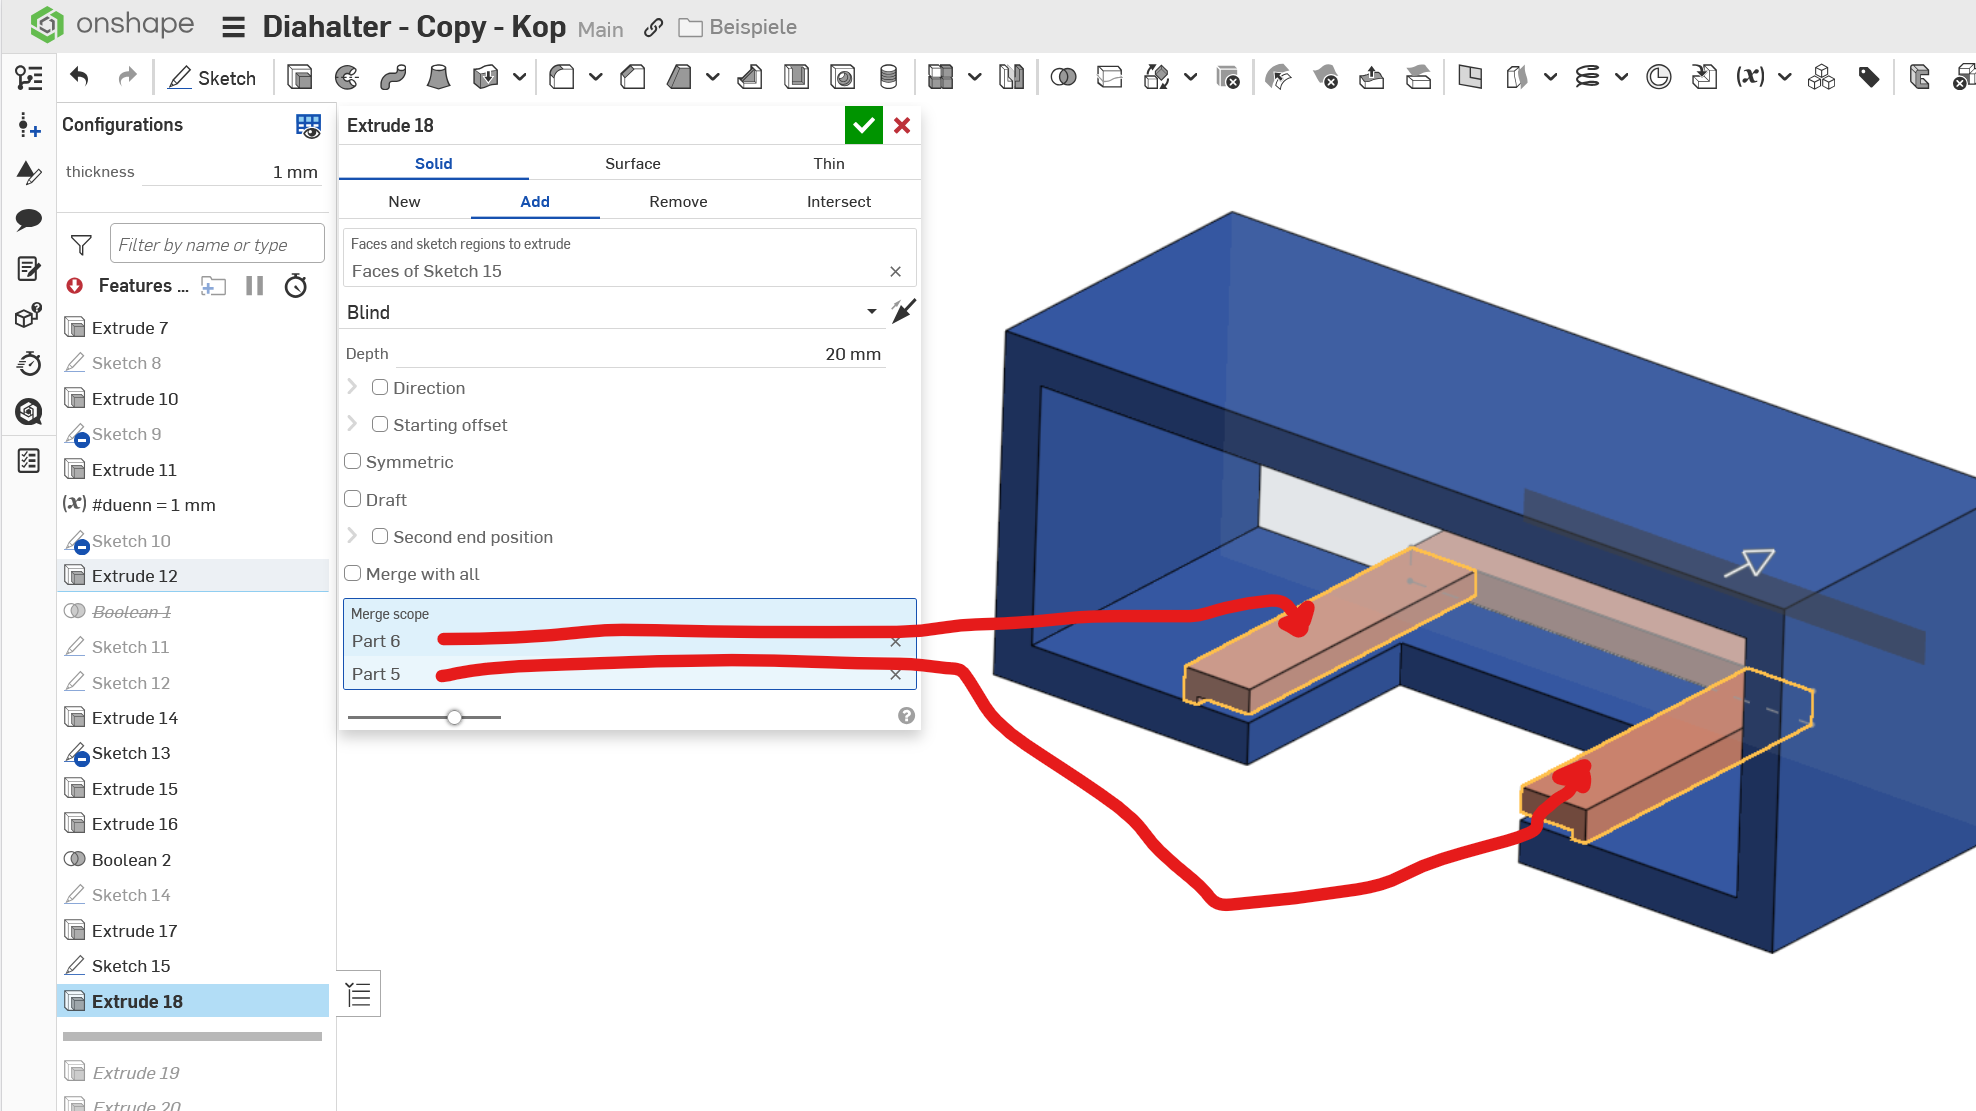Flip extrude direction with the arrow icon
This screenshot has height=1111, width=1976.
click(903, 311)
